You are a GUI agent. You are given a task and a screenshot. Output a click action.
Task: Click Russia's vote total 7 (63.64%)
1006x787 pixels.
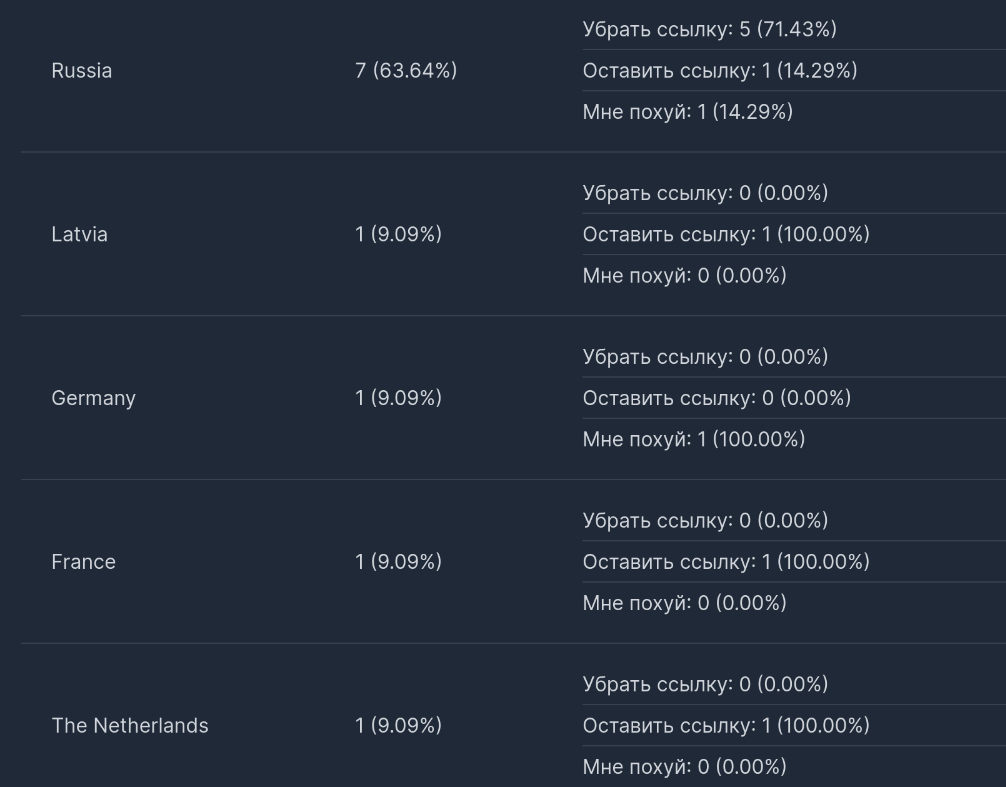(x=405, y=71)
